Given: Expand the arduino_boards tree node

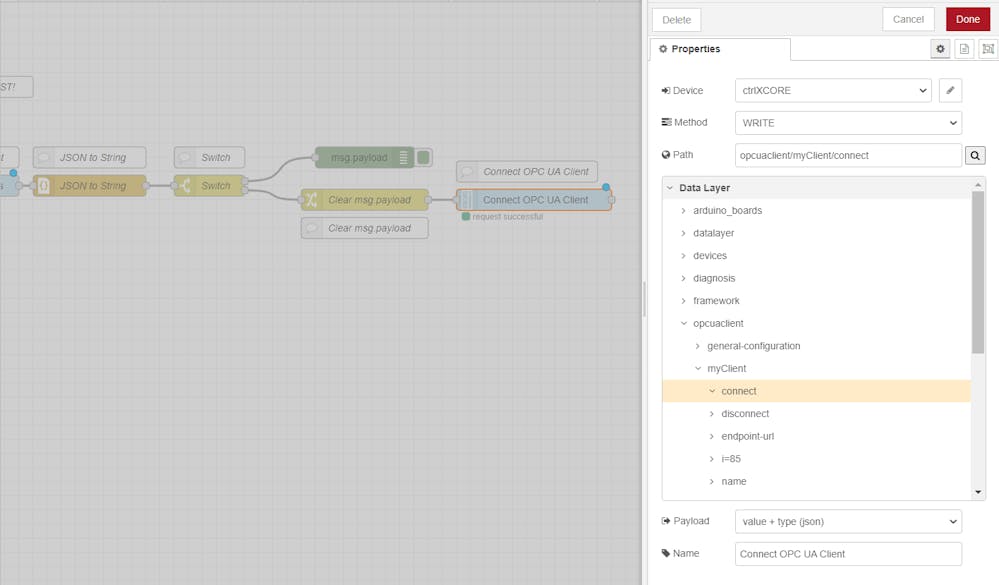Looking at the screenshot, I should (x=683, y=210).
